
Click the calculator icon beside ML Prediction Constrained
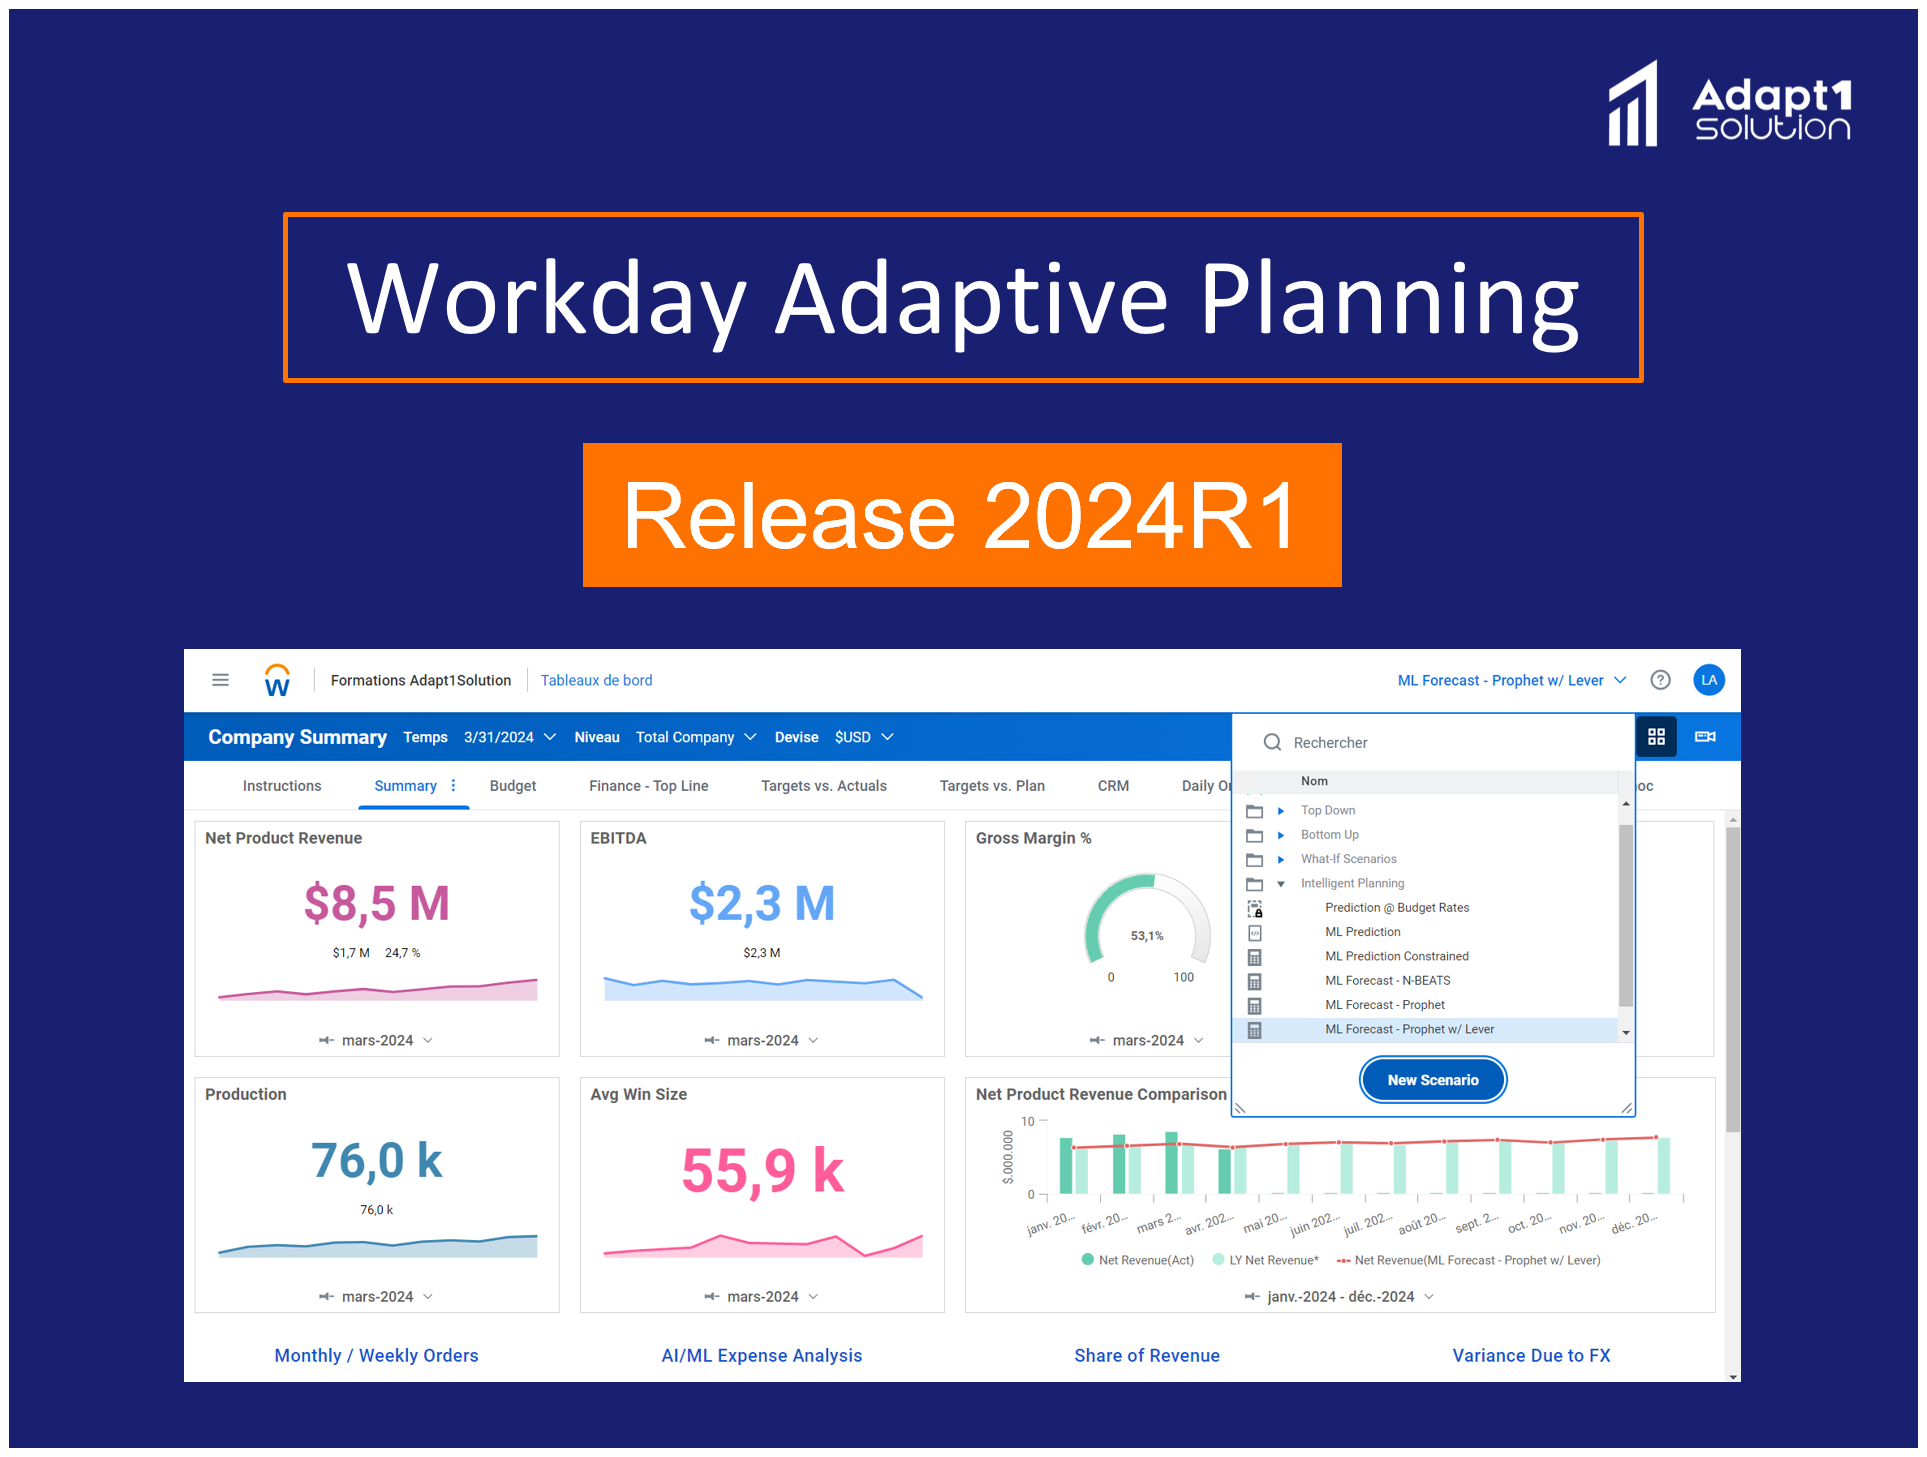click(1254, 957)
